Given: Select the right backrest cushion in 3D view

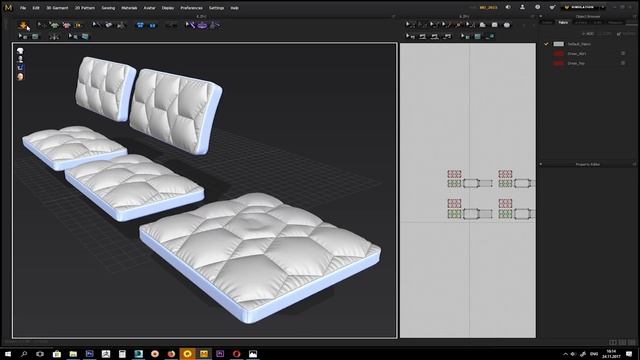Looking at the screenshot, I should click(175, 111).
